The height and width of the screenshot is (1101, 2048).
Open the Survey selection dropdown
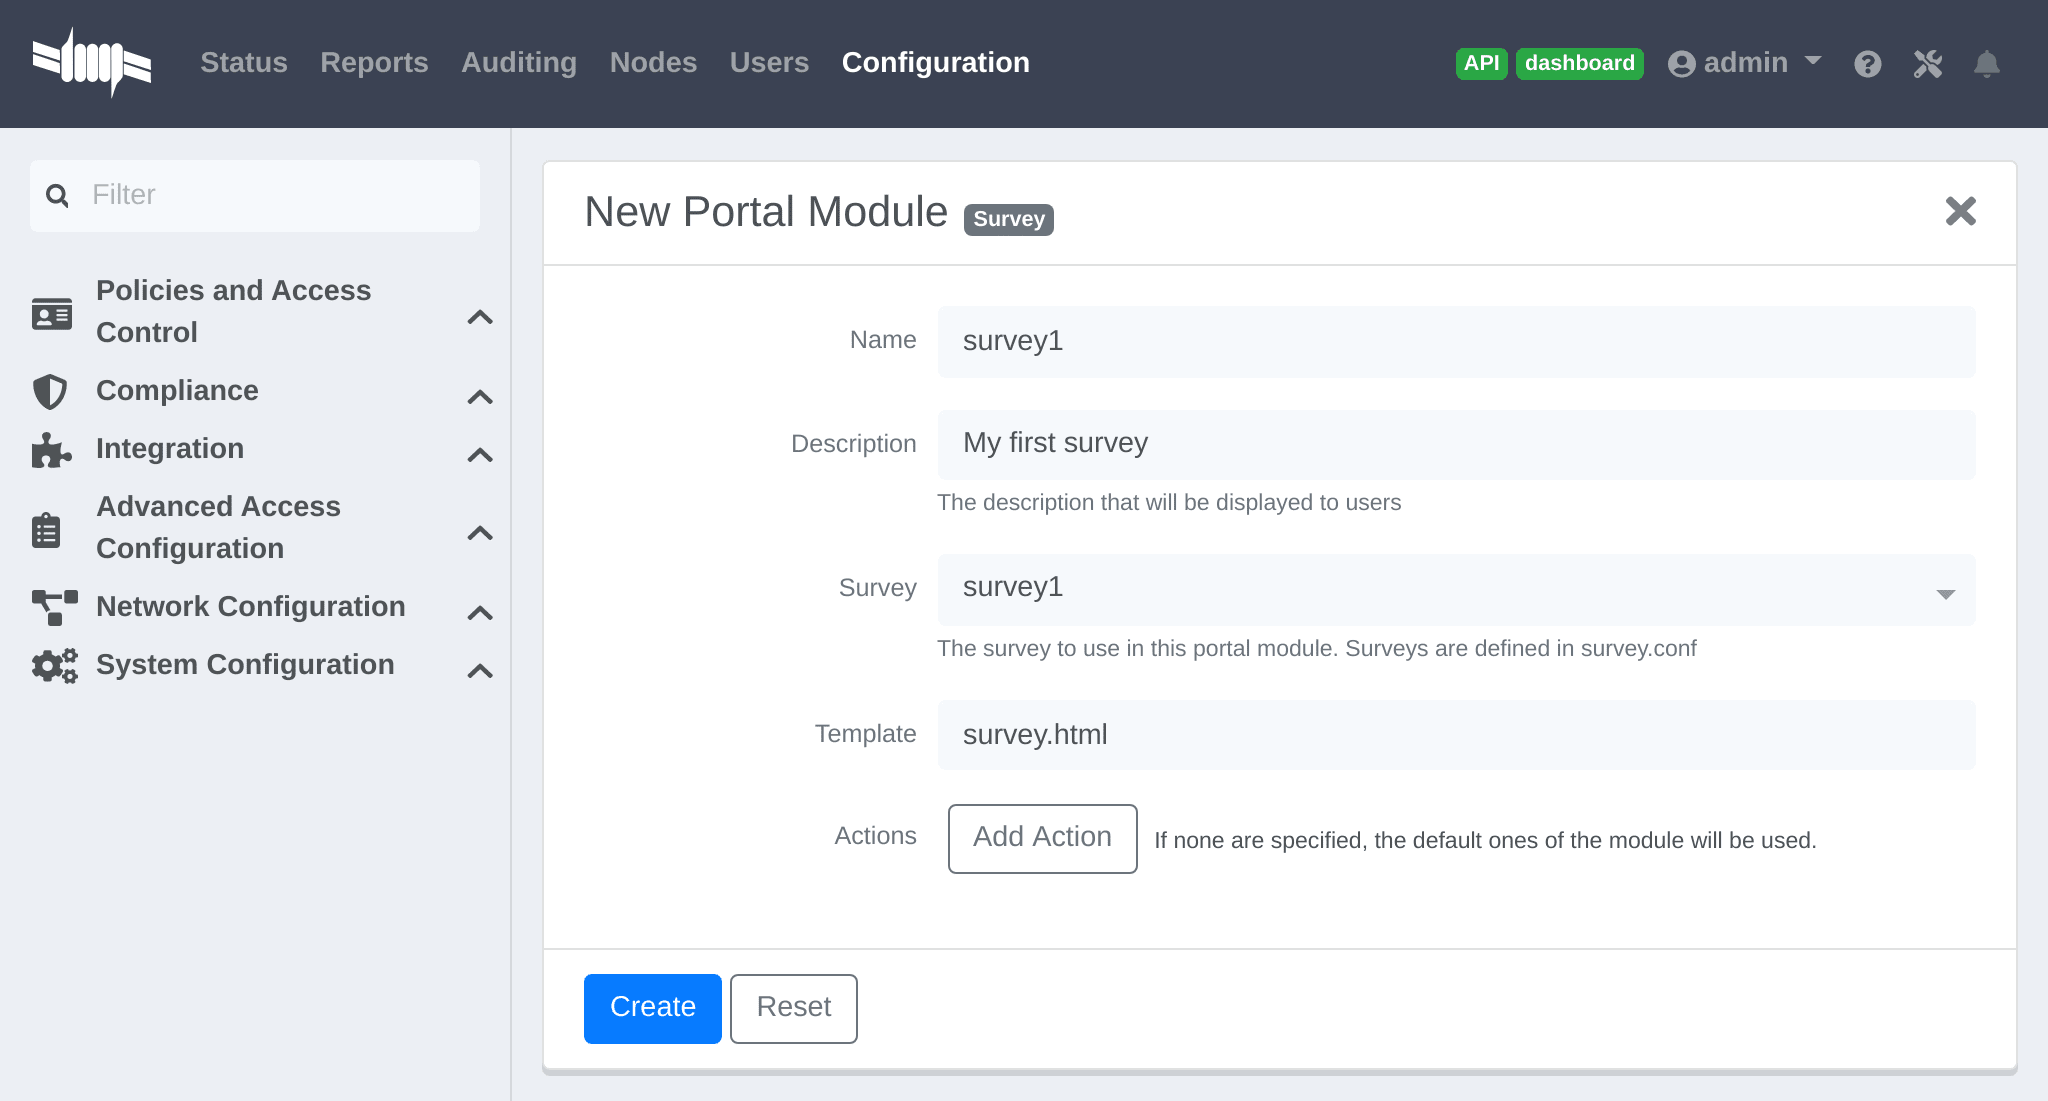click(x=1945, y=592)
